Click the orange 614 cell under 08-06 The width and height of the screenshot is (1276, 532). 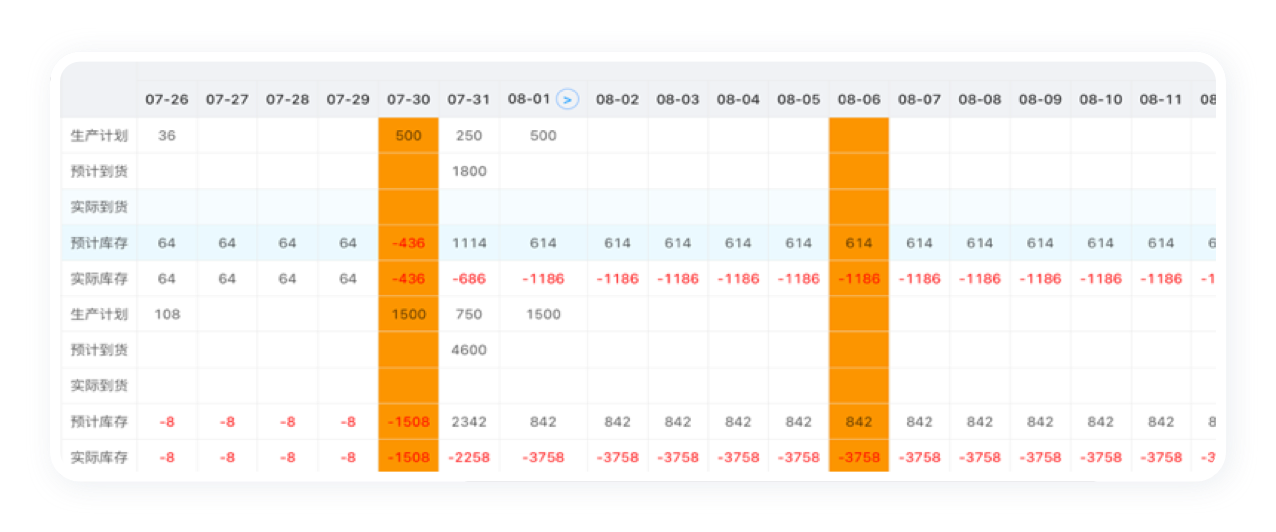(859, 243)
